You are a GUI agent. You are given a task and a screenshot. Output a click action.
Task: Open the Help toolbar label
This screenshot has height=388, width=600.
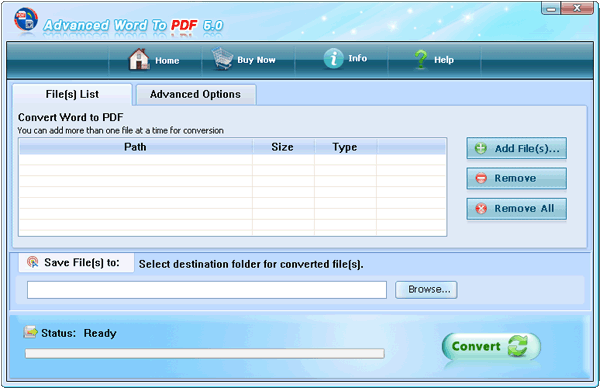(444, 60)
